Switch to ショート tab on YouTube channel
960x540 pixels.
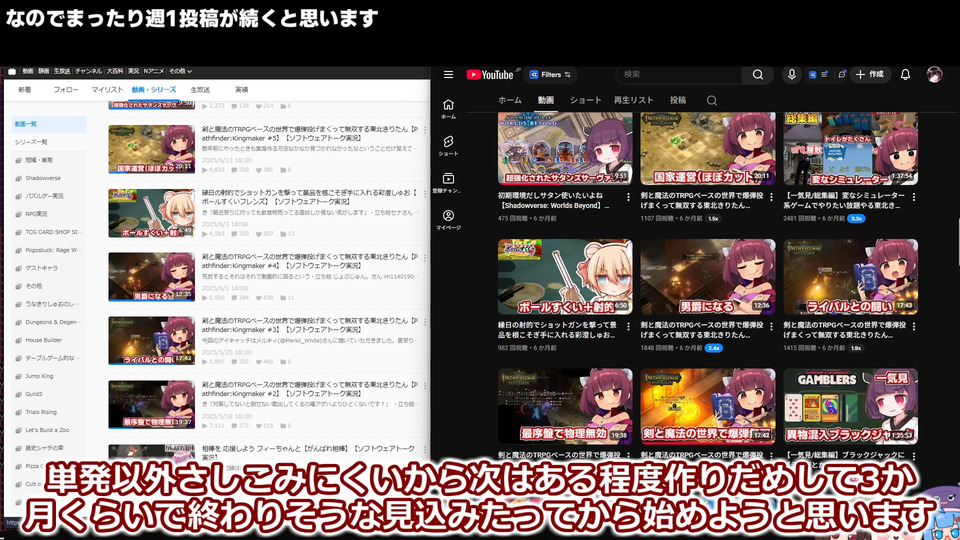585,100
